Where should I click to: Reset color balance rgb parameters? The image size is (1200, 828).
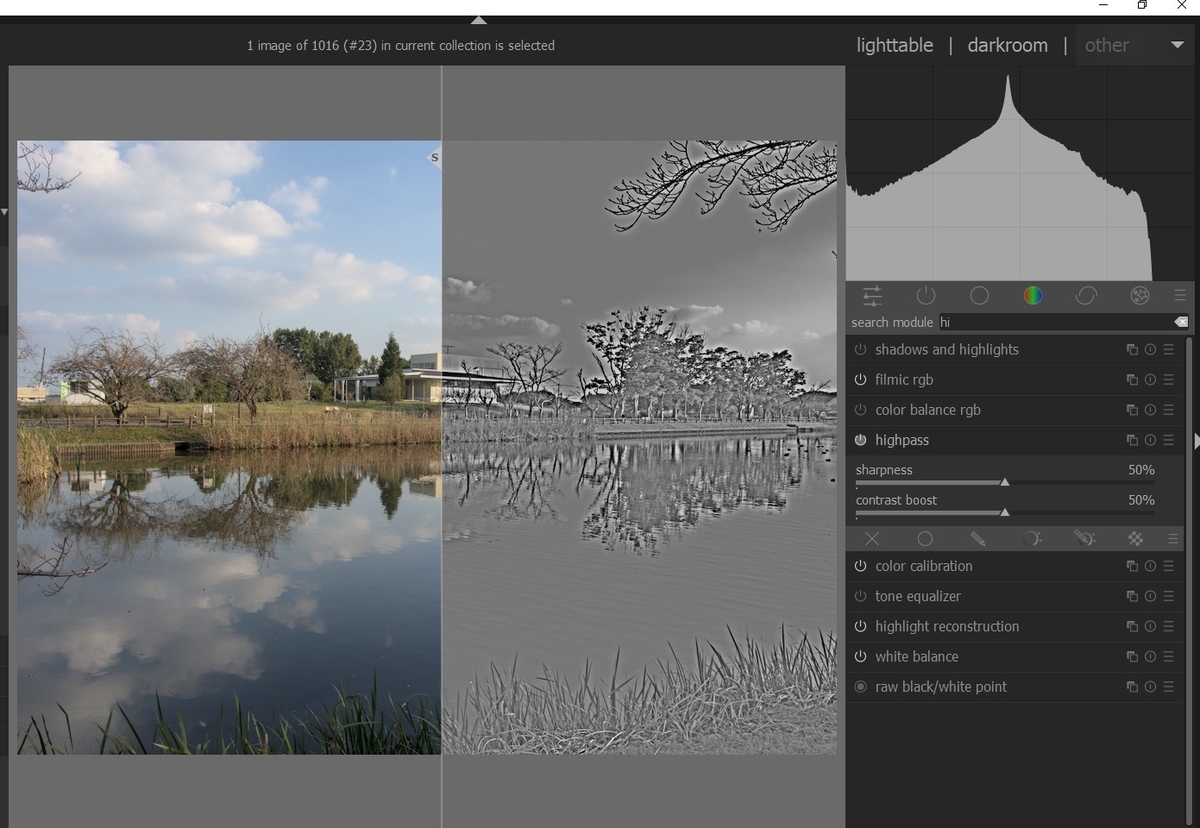(1150, 410)
